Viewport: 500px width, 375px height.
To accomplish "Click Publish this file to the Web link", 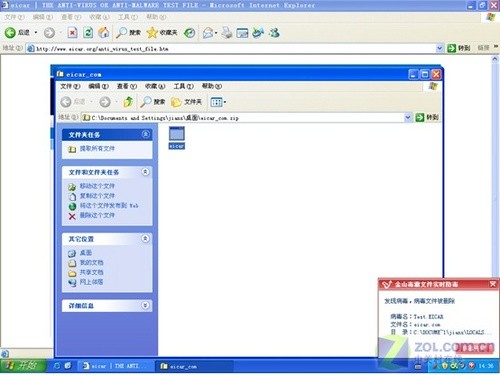I will [109, 206].
